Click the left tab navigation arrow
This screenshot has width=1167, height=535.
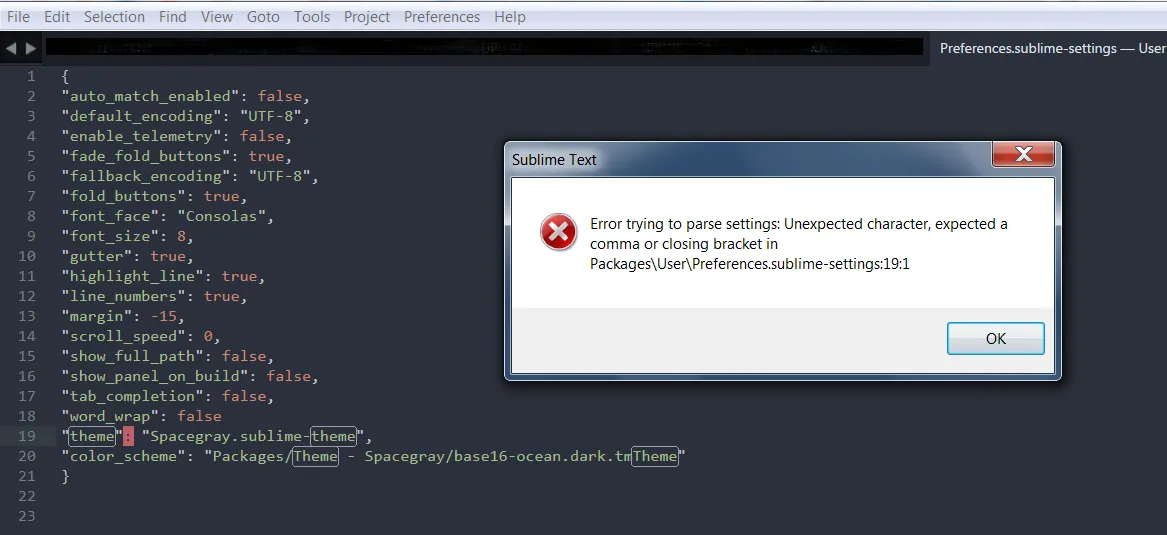[x=10, y=48]
